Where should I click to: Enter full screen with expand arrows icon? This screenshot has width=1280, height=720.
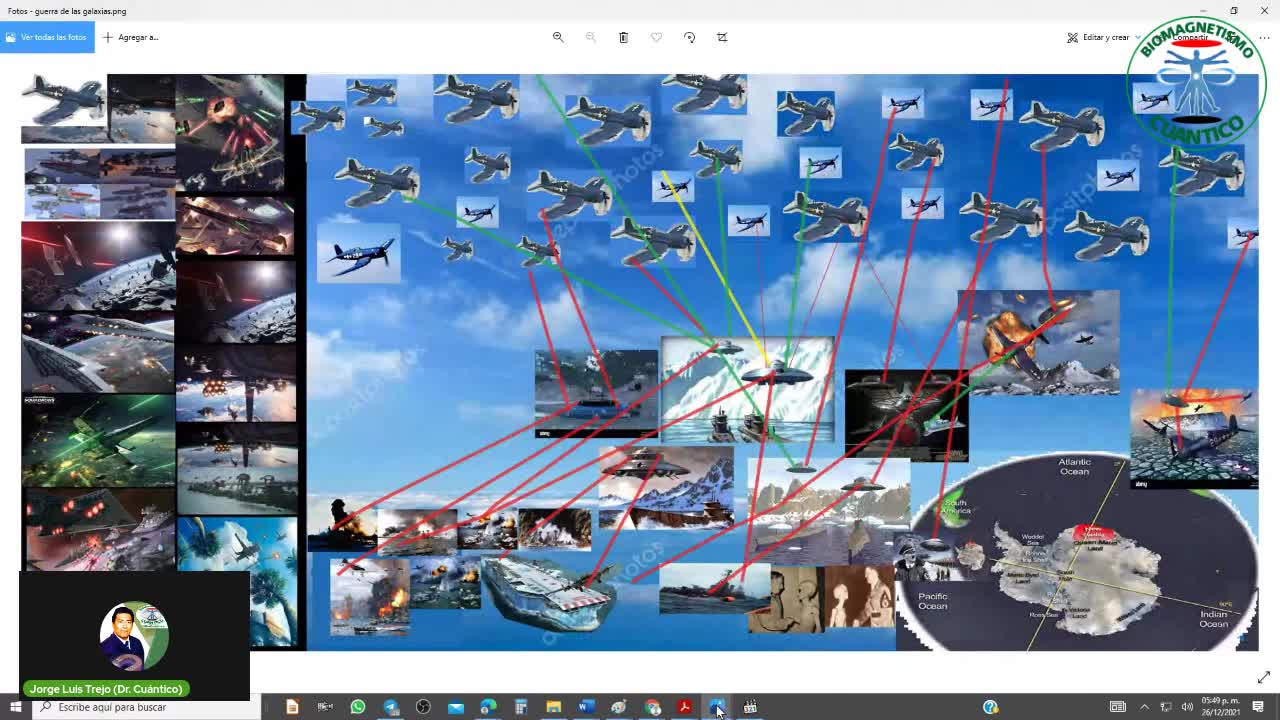(1263, 677)
